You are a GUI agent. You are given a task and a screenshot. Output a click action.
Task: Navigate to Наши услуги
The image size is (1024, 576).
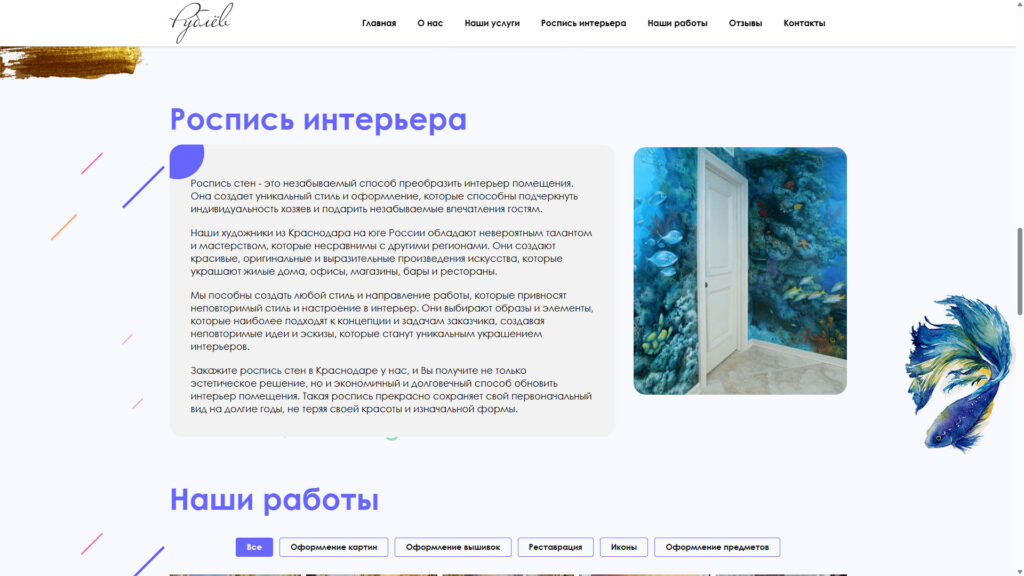[x=492, y=23]
